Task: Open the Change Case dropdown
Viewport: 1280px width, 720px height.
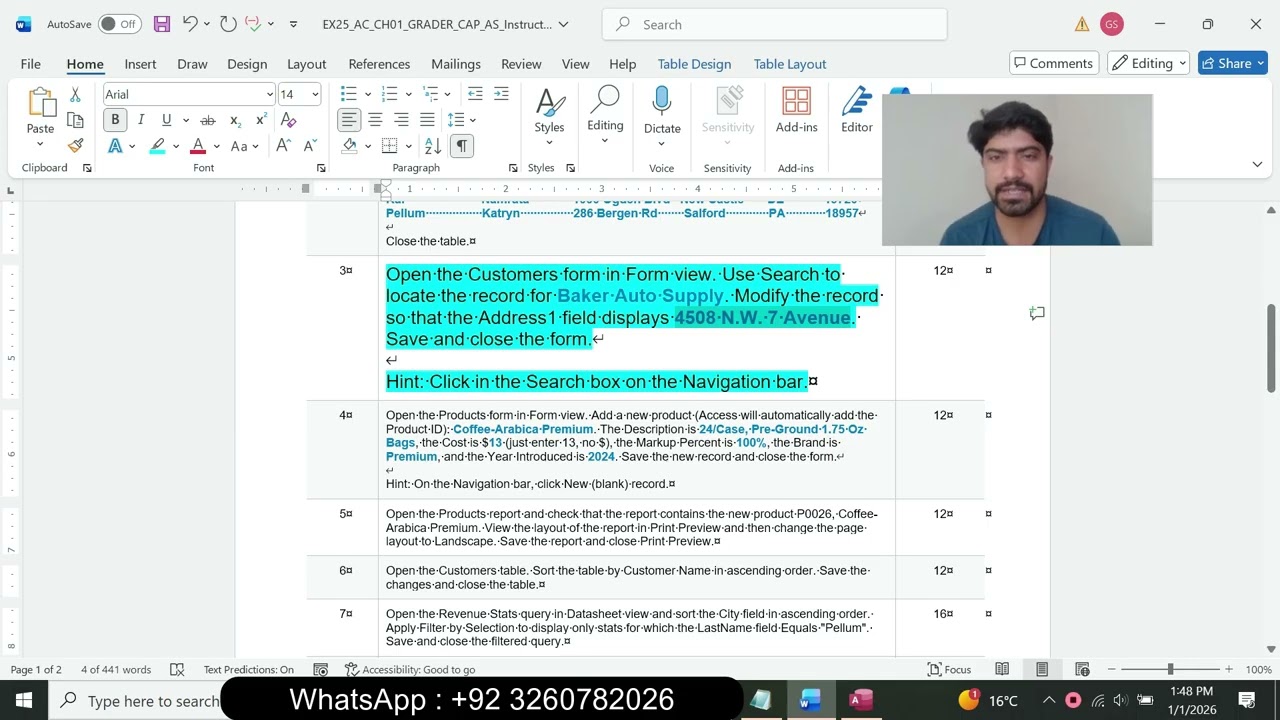Action: click(244, 146)
